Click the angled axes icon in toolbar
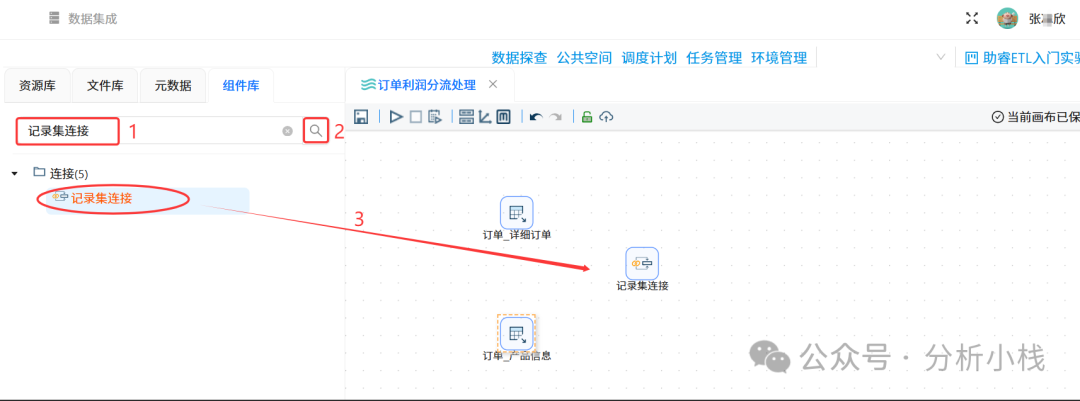Viewport: 1080px width, 401px height. coord(485,117)
